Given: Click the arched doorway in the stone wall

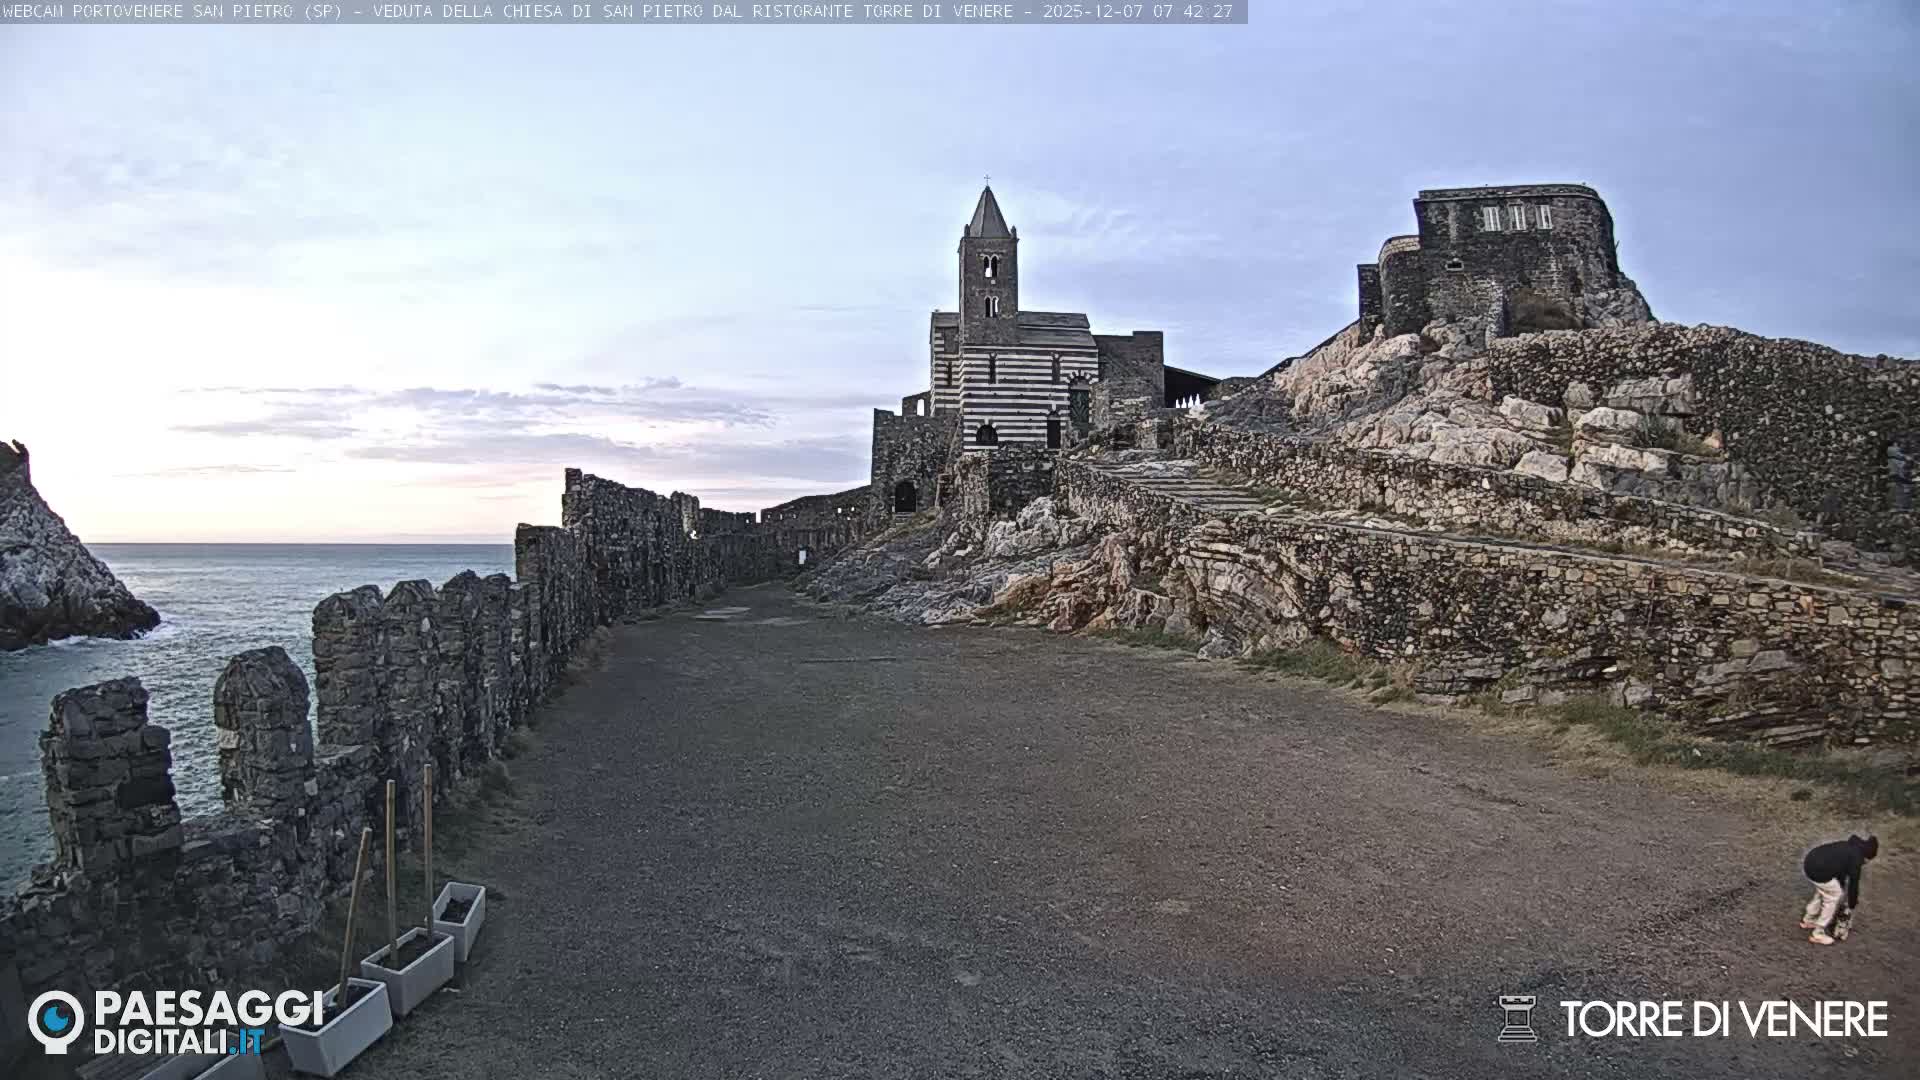Looking at the screenshot, I should 905,495.
